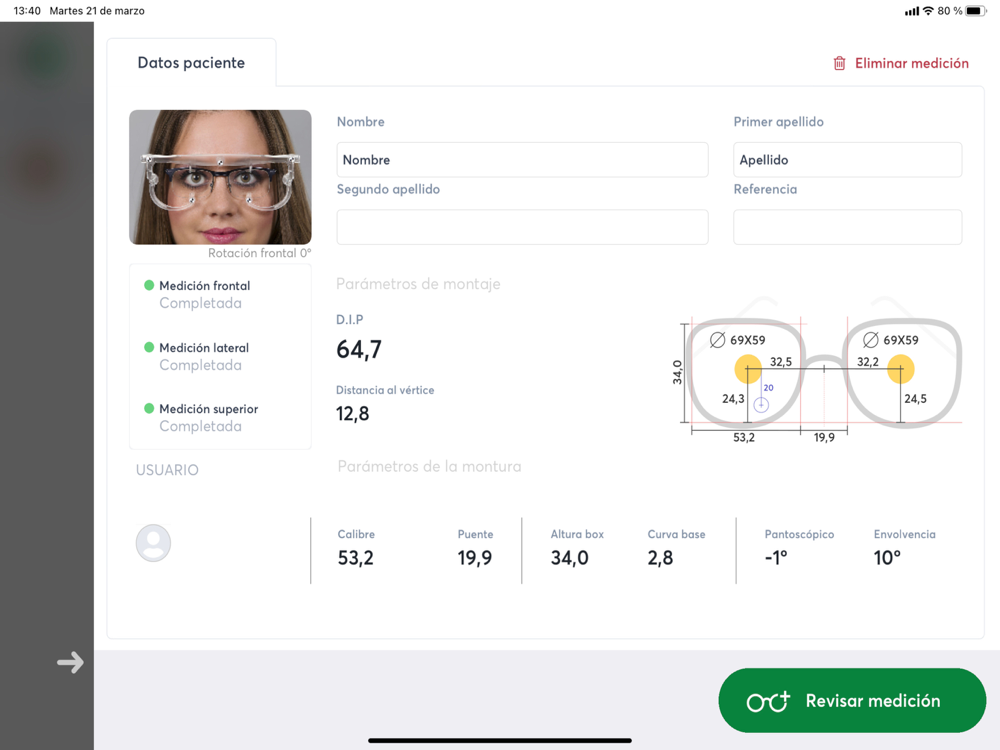Click the Parámetros de montaje heading
Screen dimensions: 1000x750
click(x=418, y=284)
